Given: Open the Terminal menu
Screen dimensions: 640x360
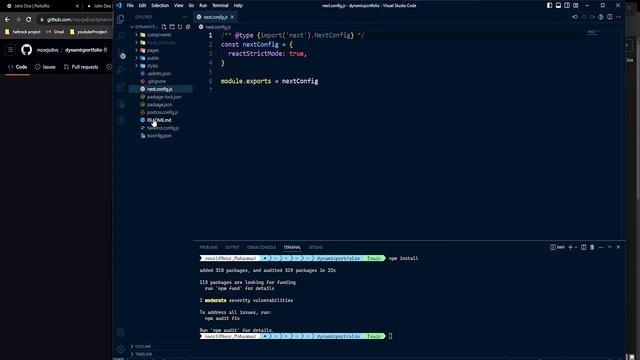Looking at the screenshot, I should pyautogui.click(x=220, y=5).
